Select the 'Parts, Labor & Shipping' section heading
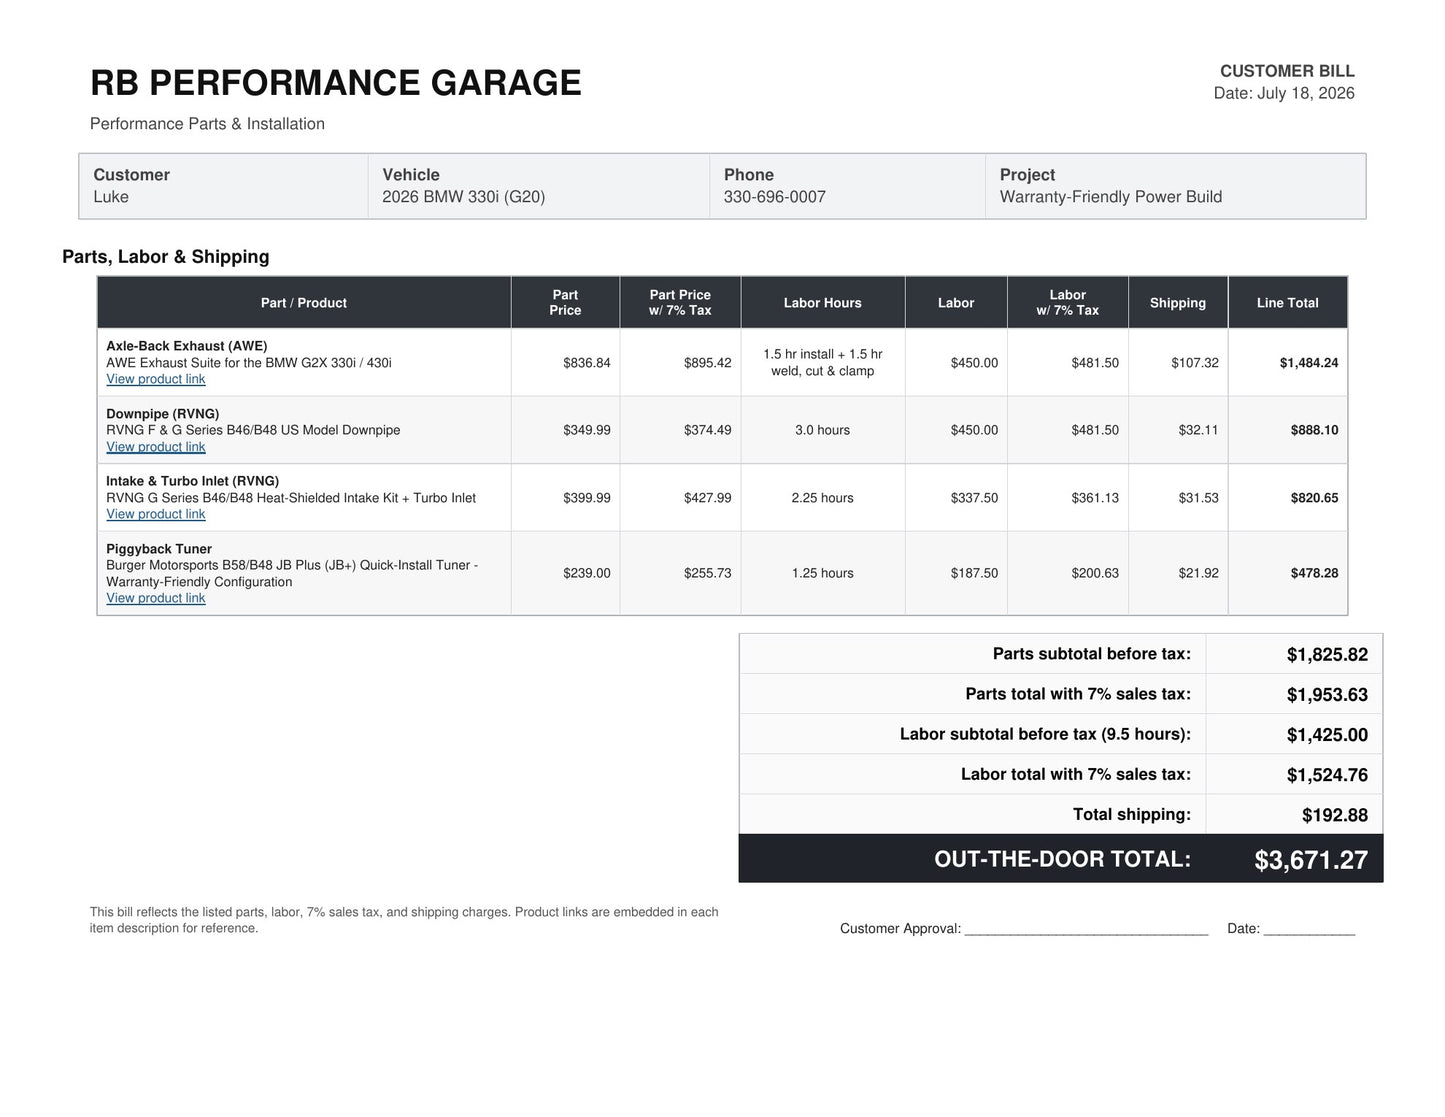This screenshot has height=1117, width=1445. pos(166,256)
